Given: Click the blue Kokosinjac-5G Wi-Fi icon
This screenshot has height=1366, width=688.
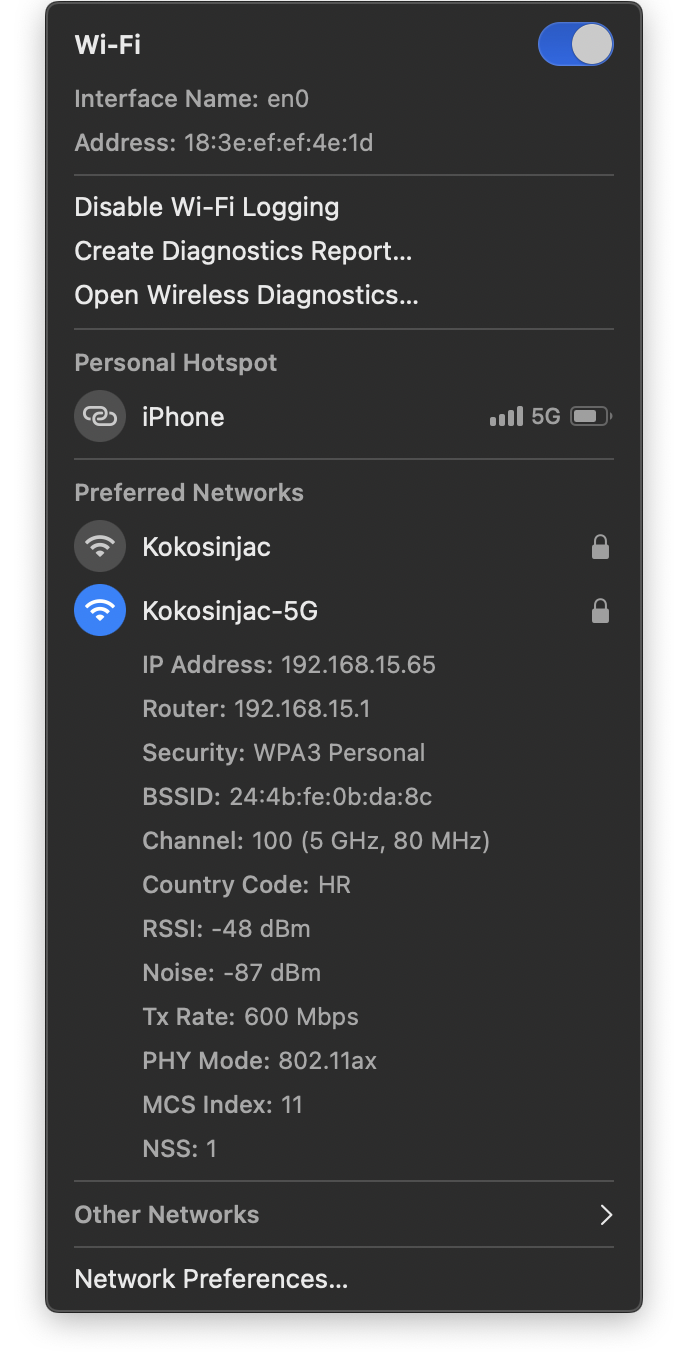Looking at the screenshot, I should [x=100, y=611].
